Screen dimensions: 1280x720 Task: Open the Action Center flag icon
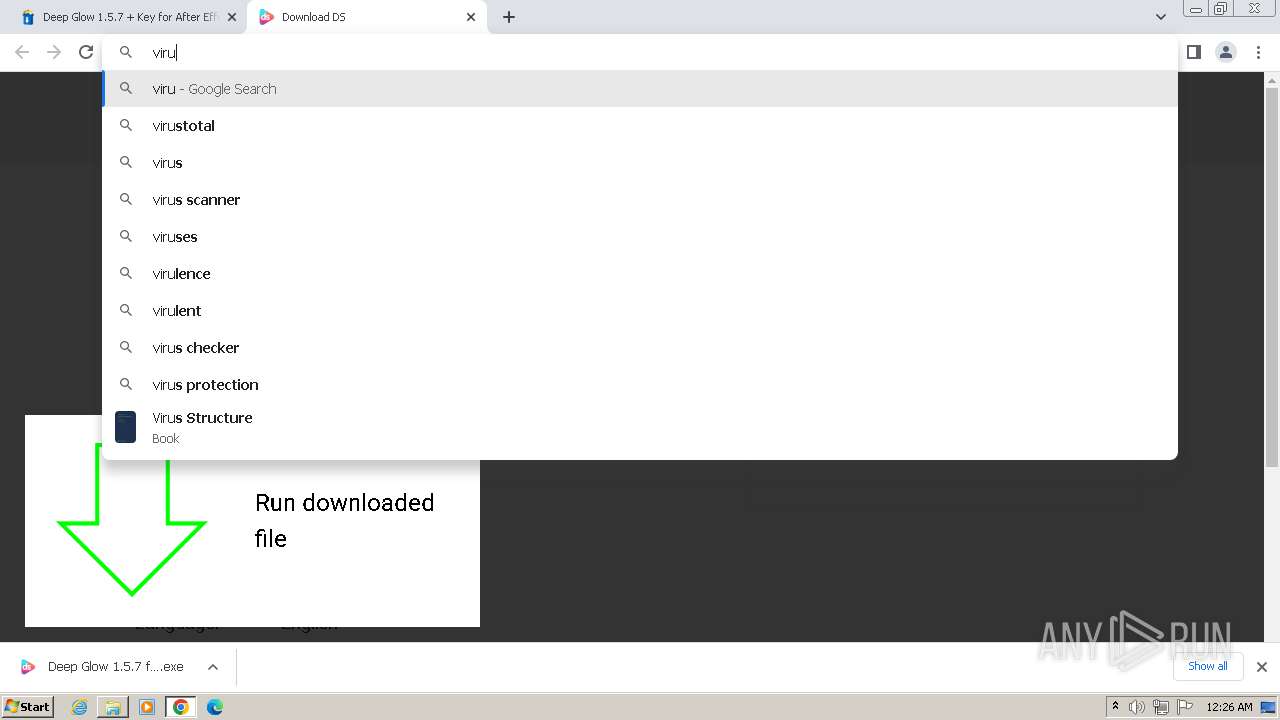[x=1185, y=707]
